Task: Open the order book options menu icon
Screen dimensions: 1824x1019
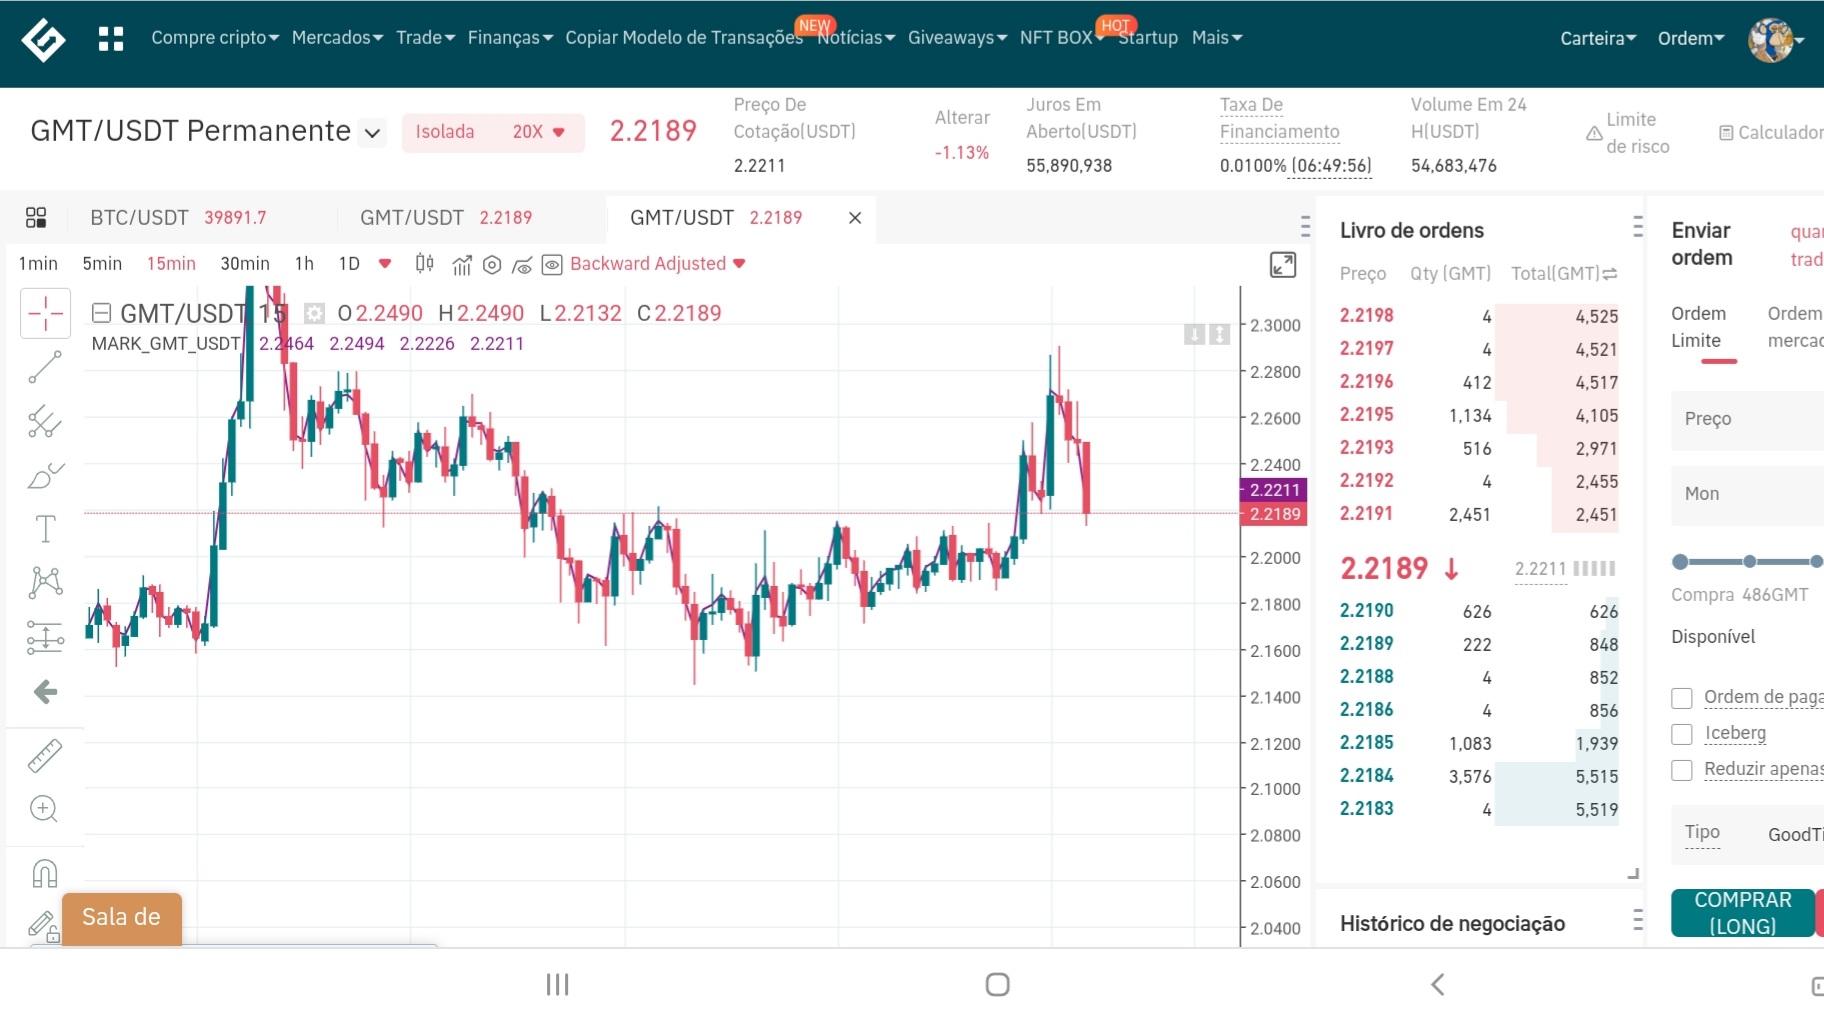Action: tap(1637, 227)
